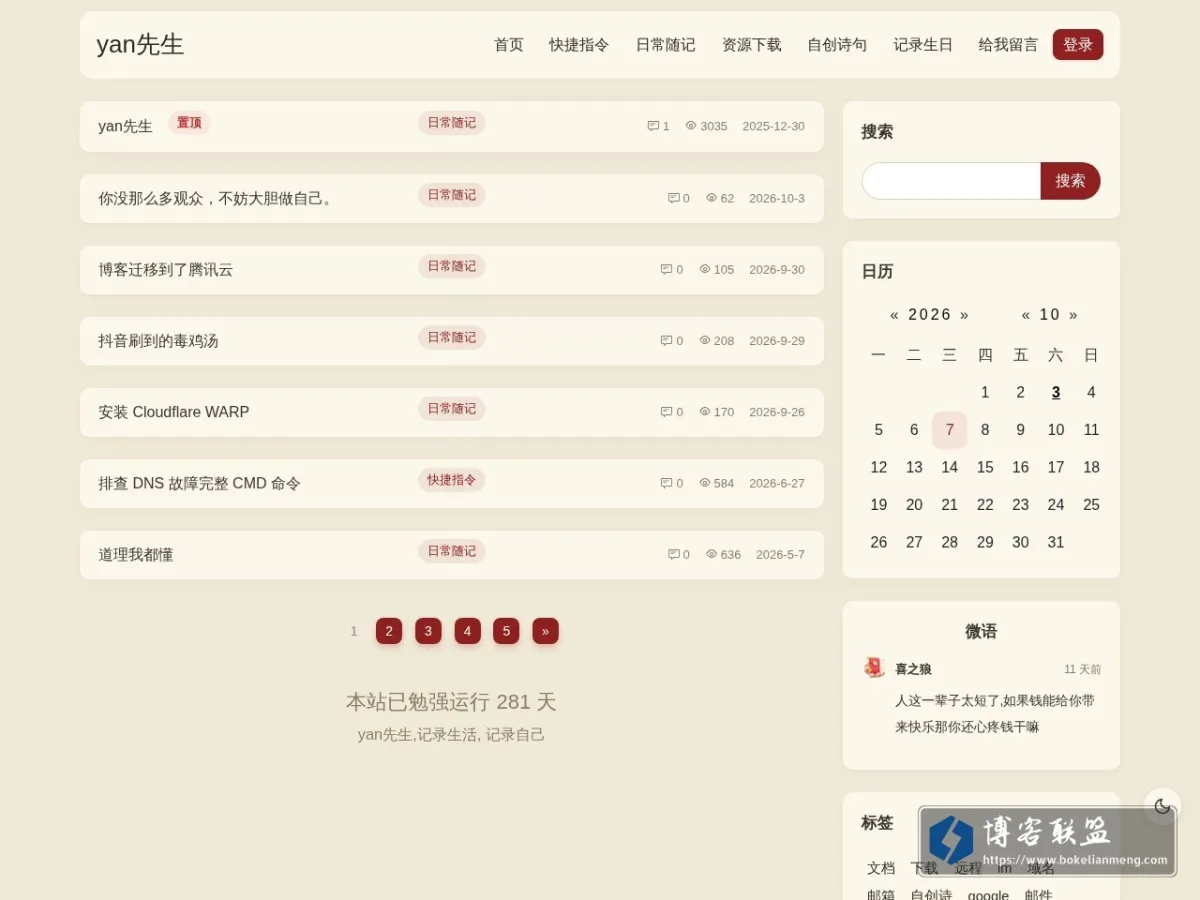The height and width of the screenshot is (900, 1200).
Task: Click the date 2026-10-3
Action: point(777,198)
